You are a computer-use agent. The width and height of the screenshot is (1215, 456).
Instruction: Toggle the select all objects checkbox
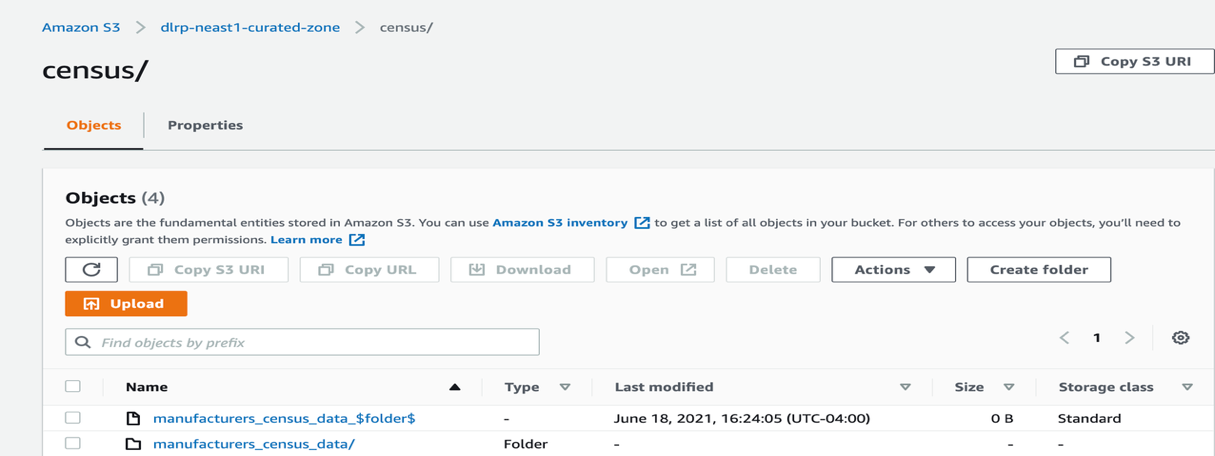(73, 386)
